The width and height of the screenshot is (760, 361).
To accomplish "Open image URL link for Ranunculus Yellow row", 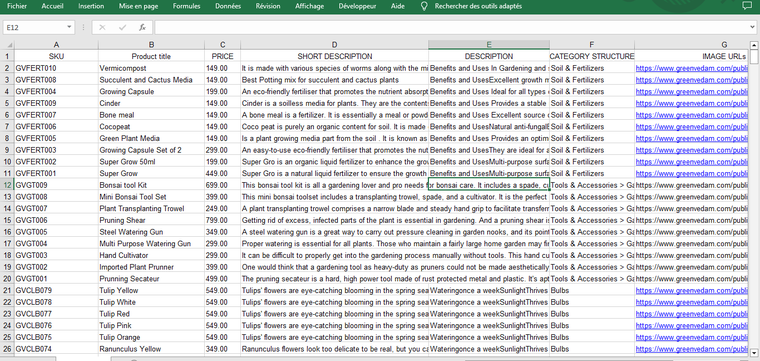I will (692, 349).
